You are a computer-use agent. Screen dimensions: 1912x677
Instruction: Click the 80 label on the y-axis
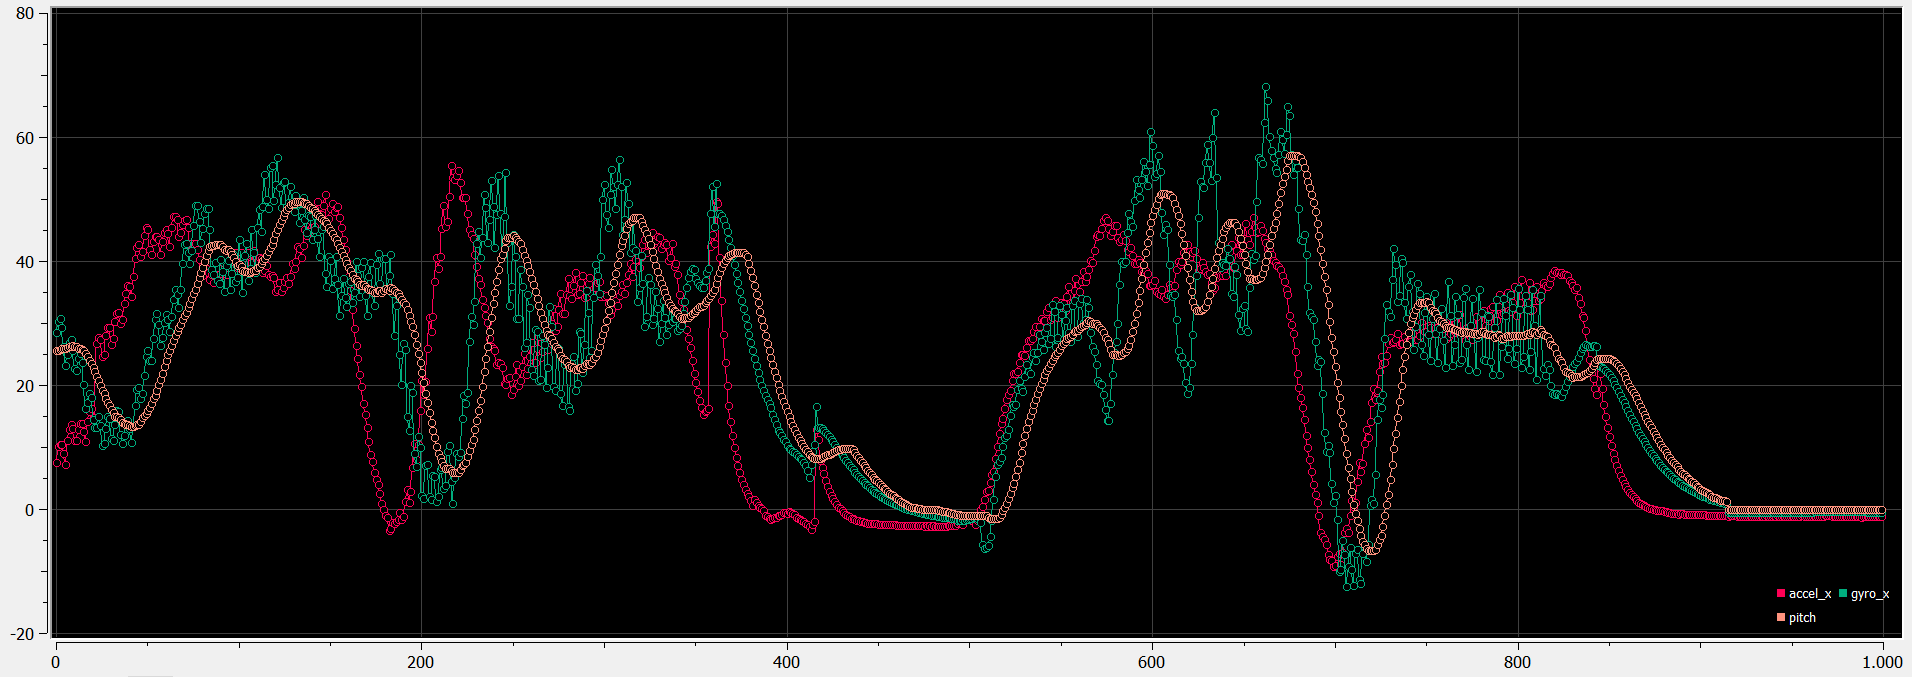pos(25,14)
